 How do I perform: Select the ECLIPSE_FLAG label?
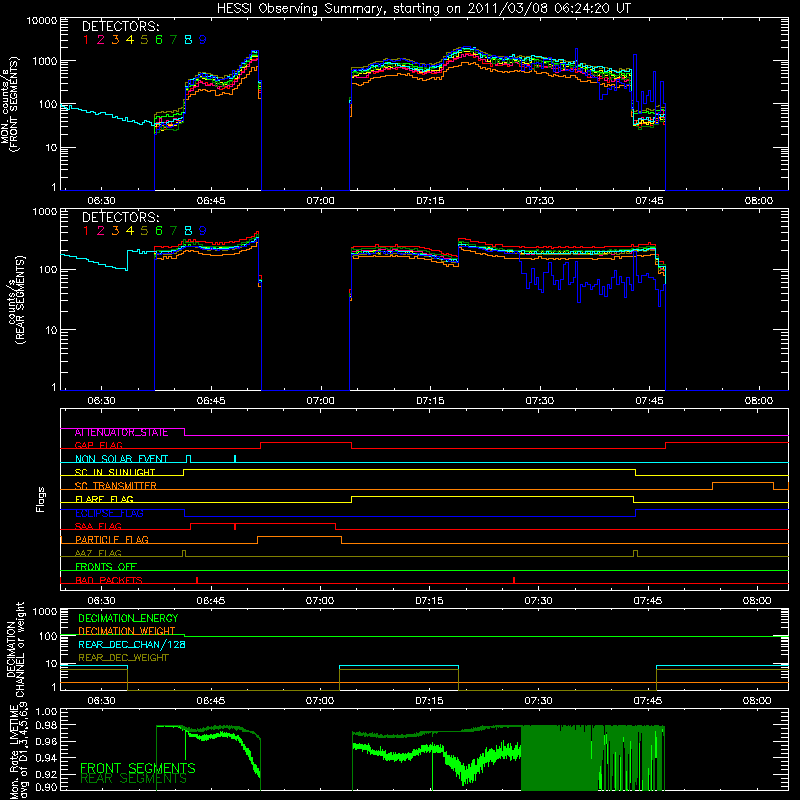[x=109, y=513]
